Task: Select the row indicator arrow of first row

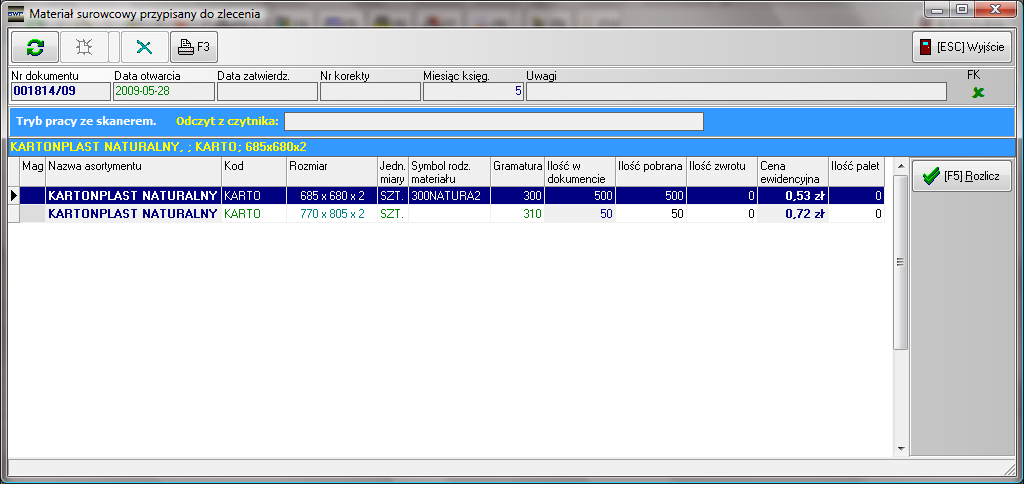Action: point(14,196)
